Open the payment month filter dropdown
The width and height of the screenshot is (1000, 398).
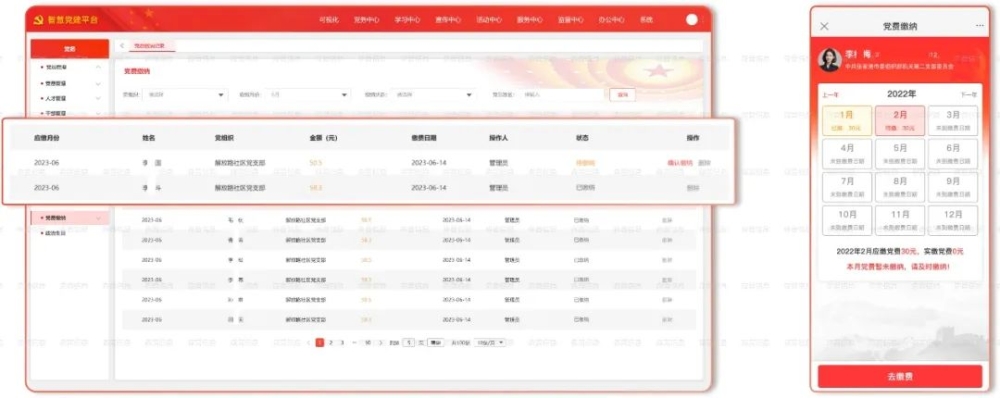coord(309,94)
